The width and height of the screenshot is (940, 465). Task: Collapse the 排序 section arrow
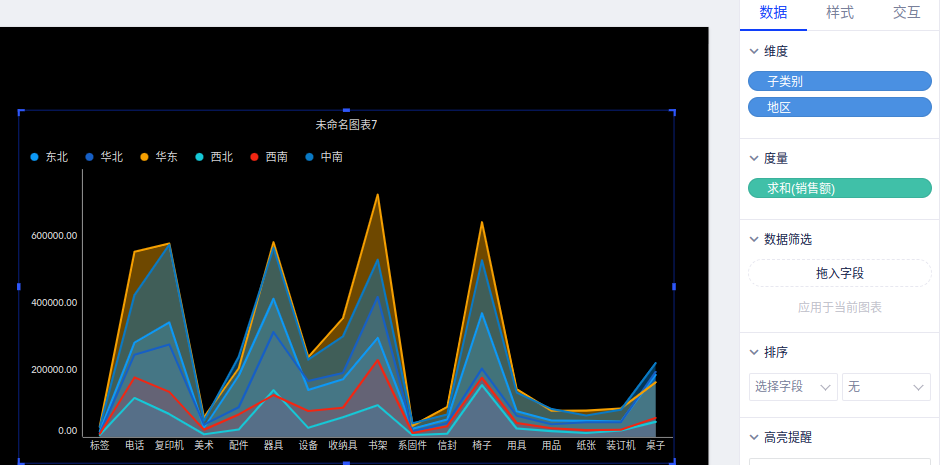754,352
